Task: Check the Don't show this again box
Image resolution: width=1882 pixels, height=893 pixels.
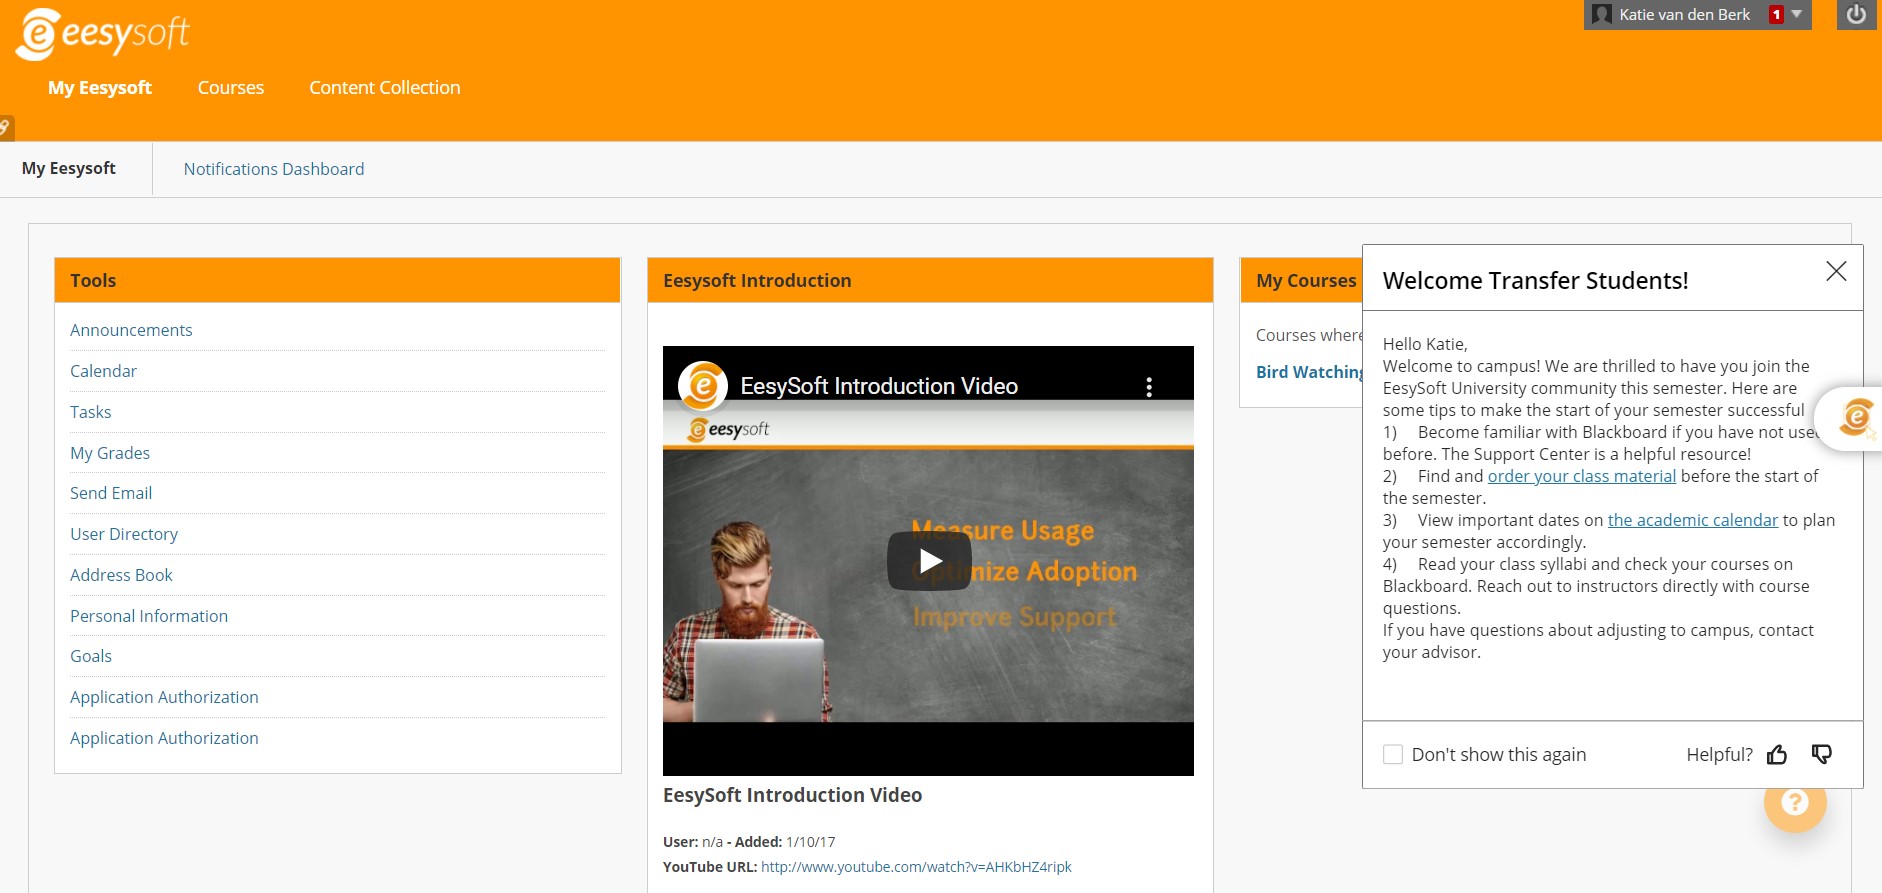Action: click(1393, 754)
